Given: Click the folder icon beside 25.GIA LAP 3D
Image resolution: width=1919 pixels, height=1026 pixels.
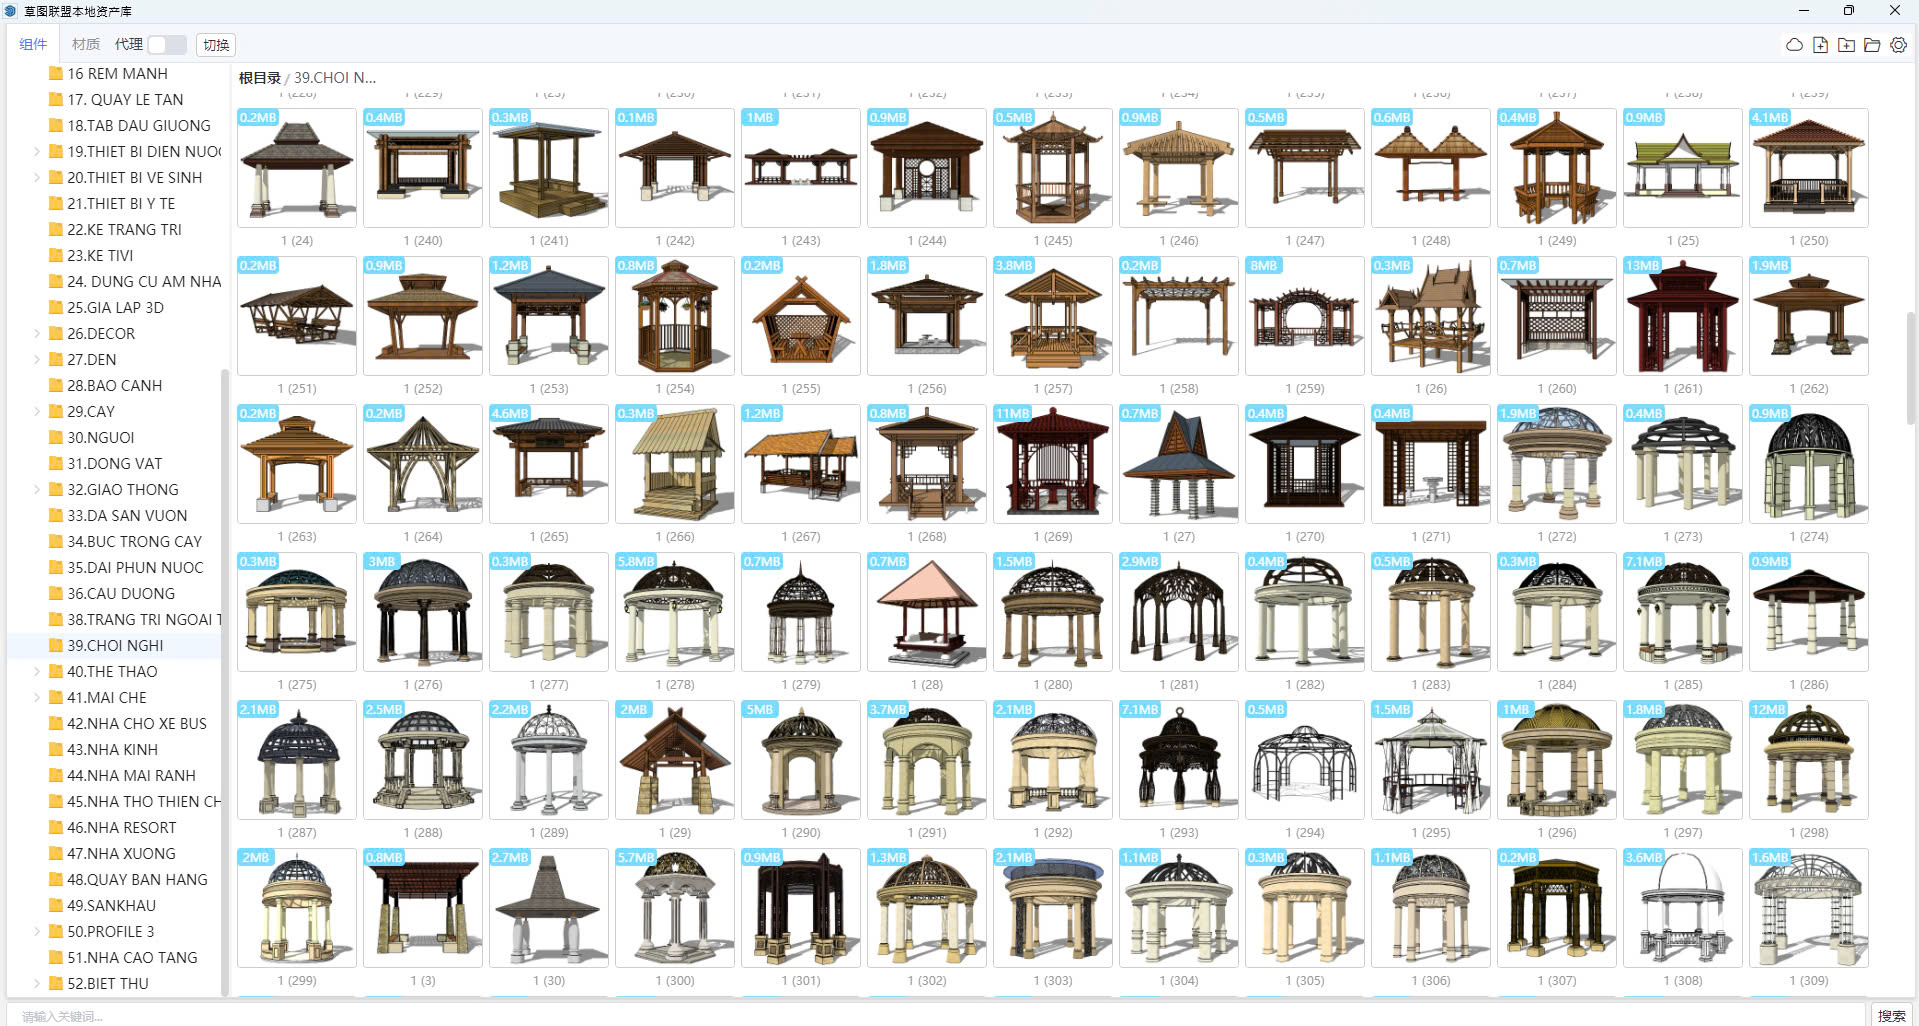Looking at the screenshot, I should click(56, 308).
